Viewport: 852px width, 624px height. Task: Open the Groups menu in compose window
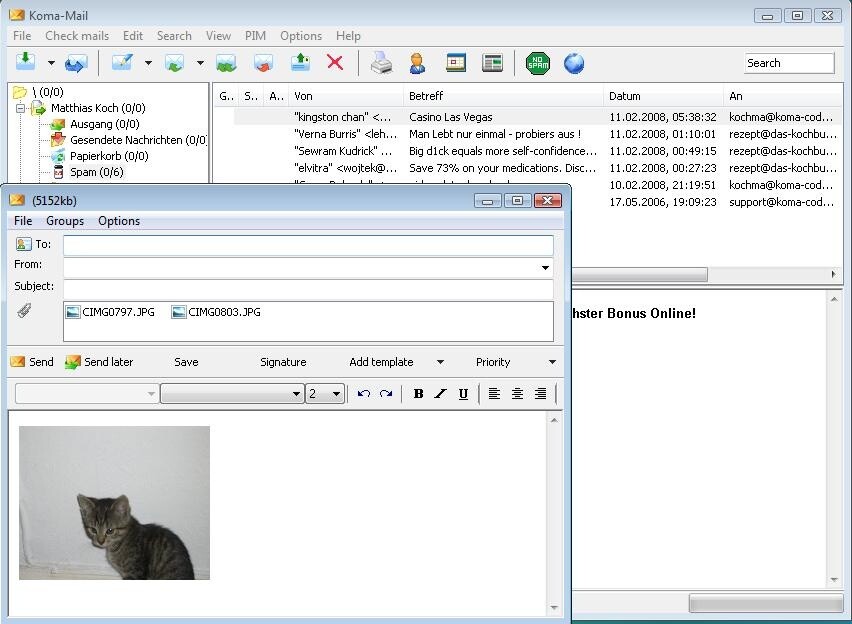pyautogui.click(x=65, y=221)
